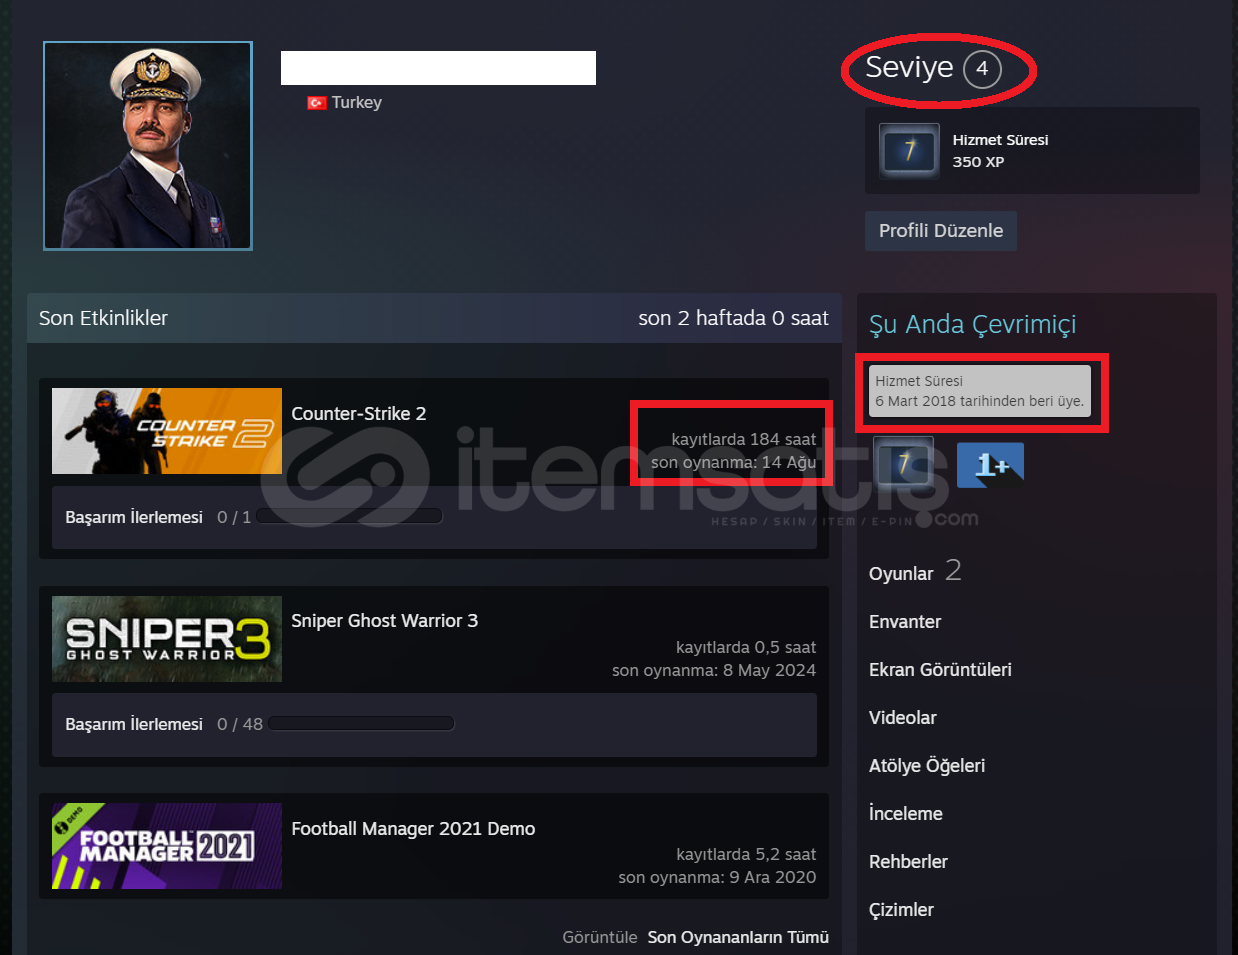Open the Counter-Strike 2 title link
This screenshot has width=1238, height=955.
pos(359,414)
